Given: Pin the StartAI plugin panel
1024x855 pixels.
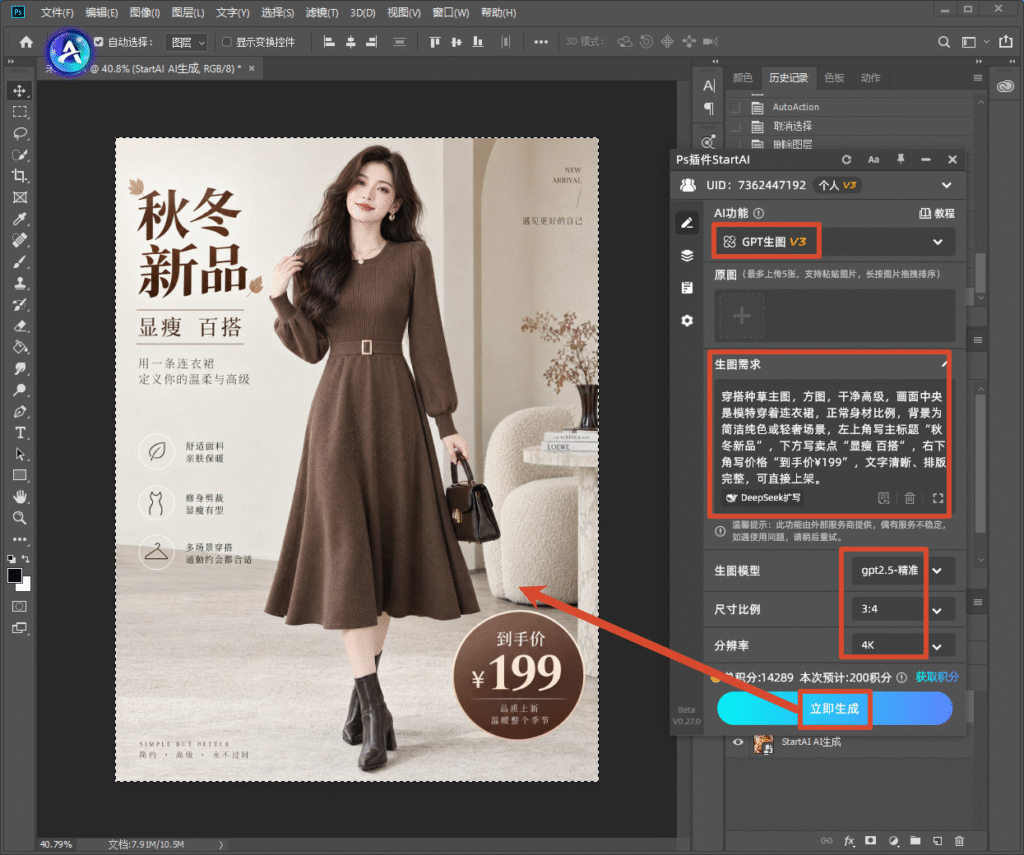Looking at the screenshot, I should click(901, 159).
